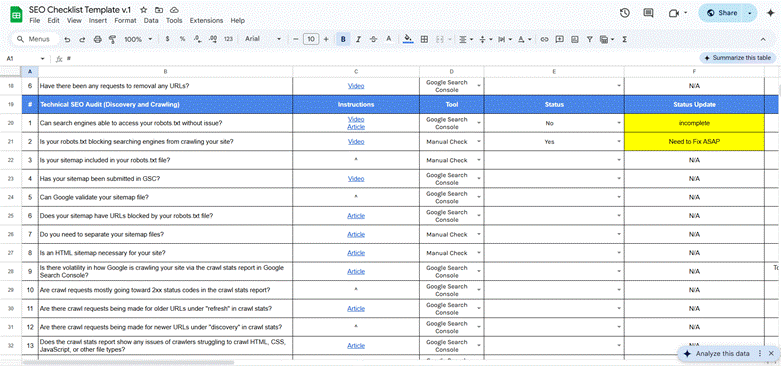Open the text color tool

point(389,39)
